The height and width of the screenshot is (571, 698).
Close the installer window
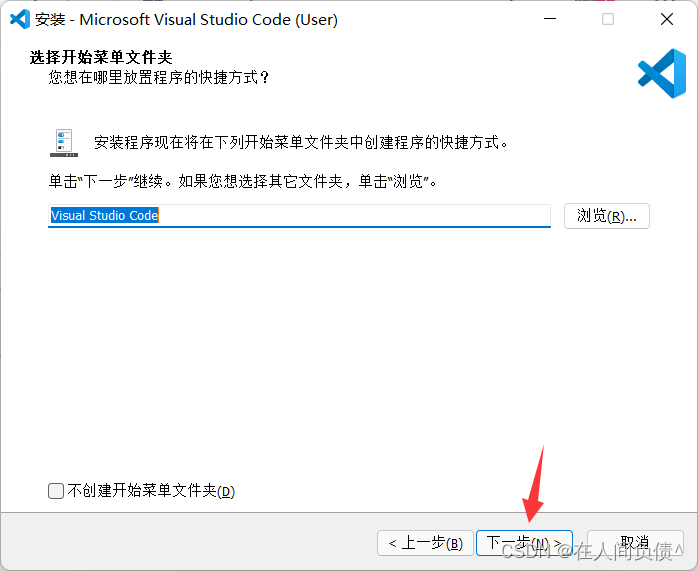[x=667, y=19]
